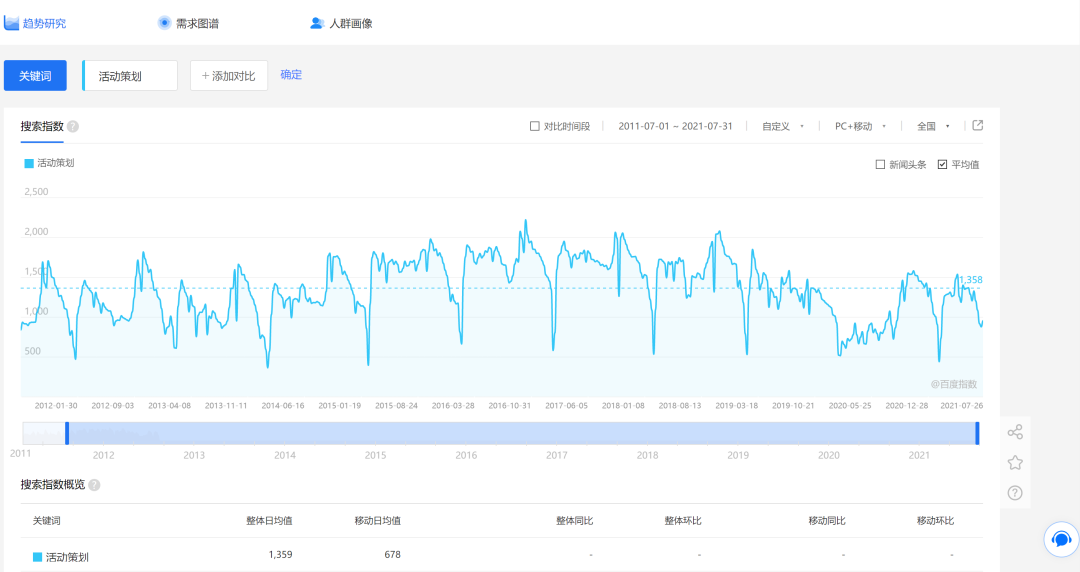Screen dimensions: 1080x572
Task: Click 2016 on the timeline range bar
Action: 466,455
